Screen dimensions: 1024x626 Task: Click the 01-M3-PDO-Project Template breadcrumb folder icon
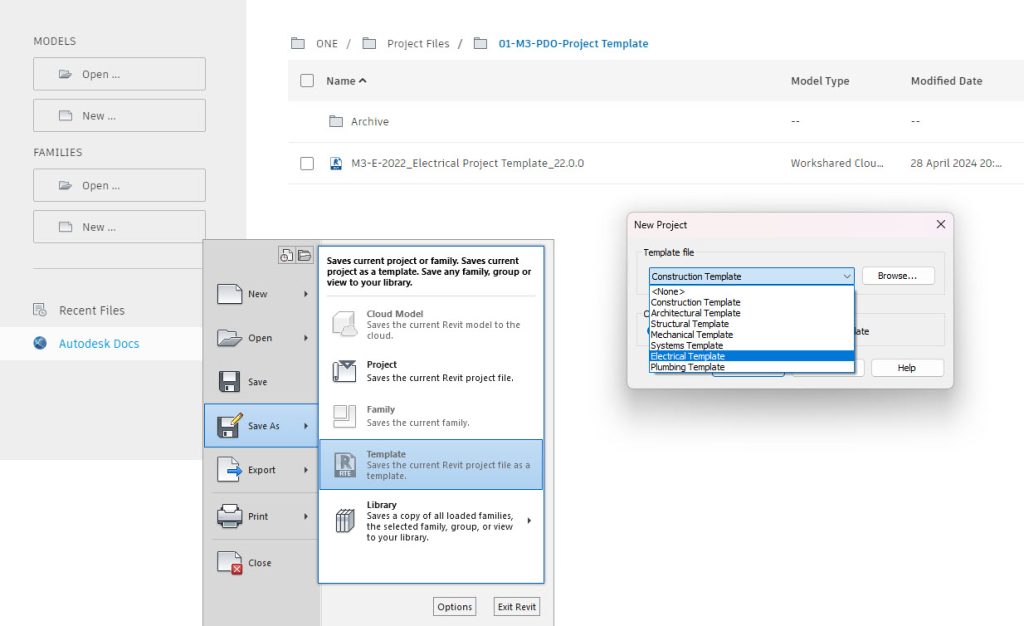[480, 43]
